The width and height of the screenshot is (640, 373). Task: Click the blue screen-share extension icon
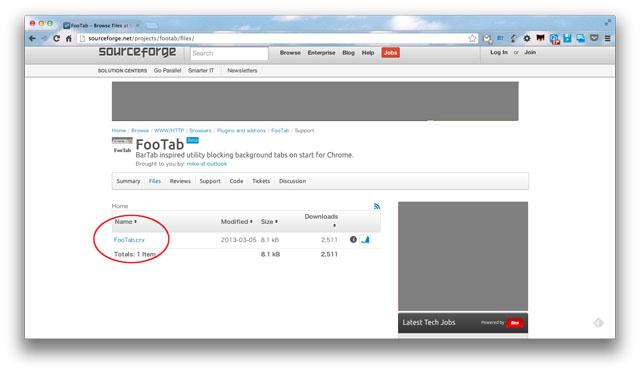pyautogui.click(x=580, y=38)
